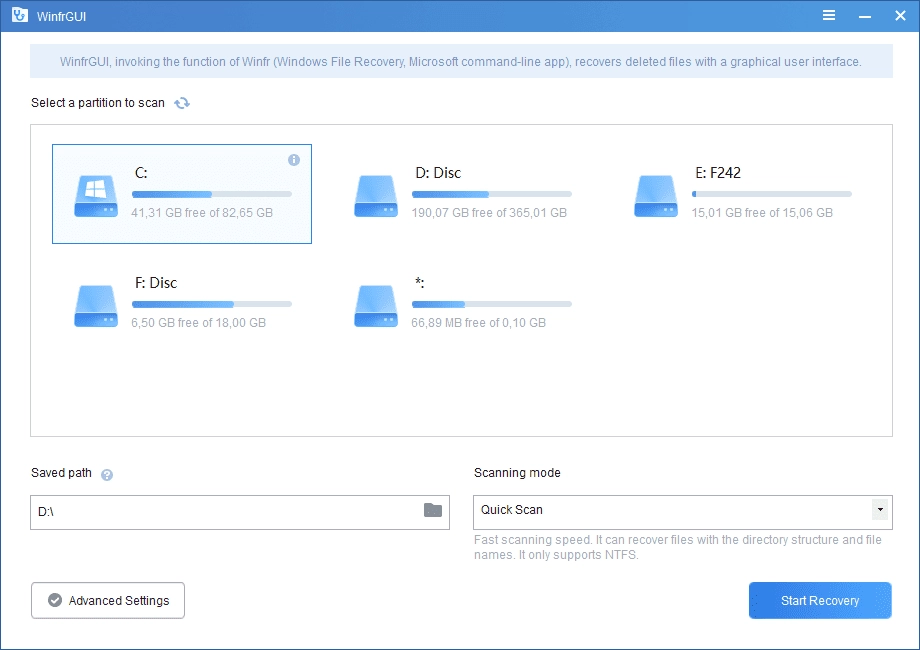The height and width of the screenshot is (650, 920).
Task: Close the WinfrGUI window
Action: (x=900, y=15)
